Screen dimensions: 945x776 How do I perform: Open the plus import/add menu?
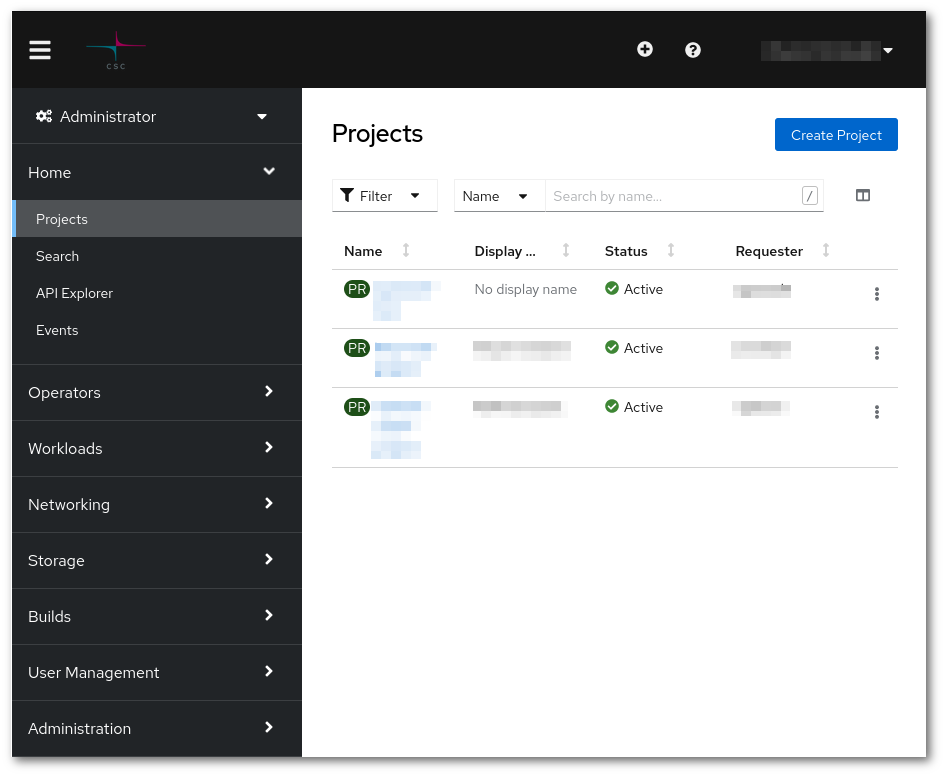coord(645,49)
